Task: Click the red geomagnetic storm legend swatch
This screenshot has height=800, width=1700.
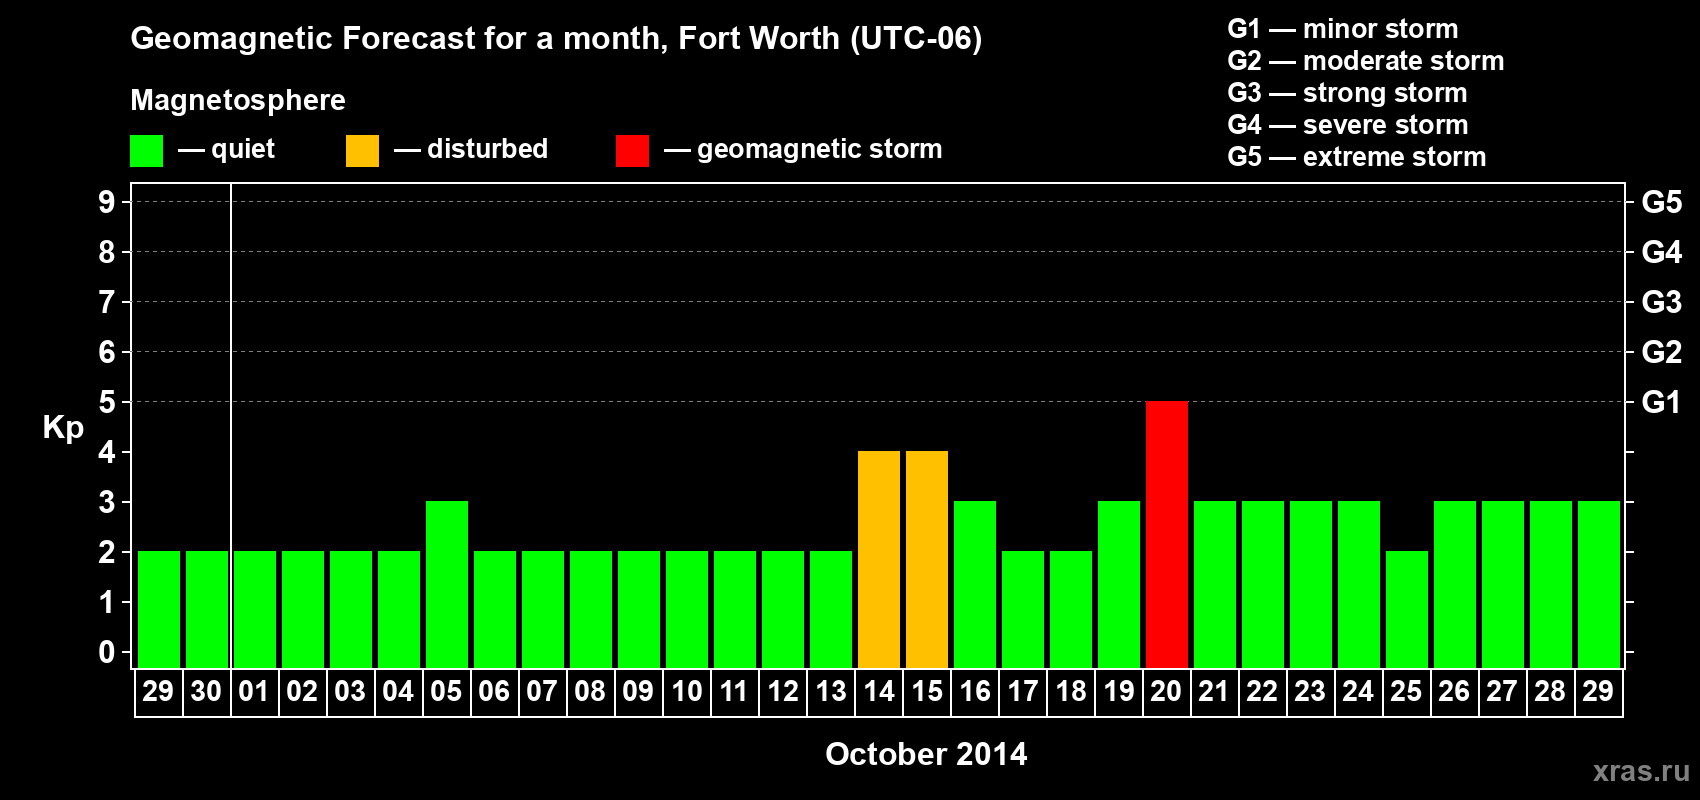Action: coord(632,151)
